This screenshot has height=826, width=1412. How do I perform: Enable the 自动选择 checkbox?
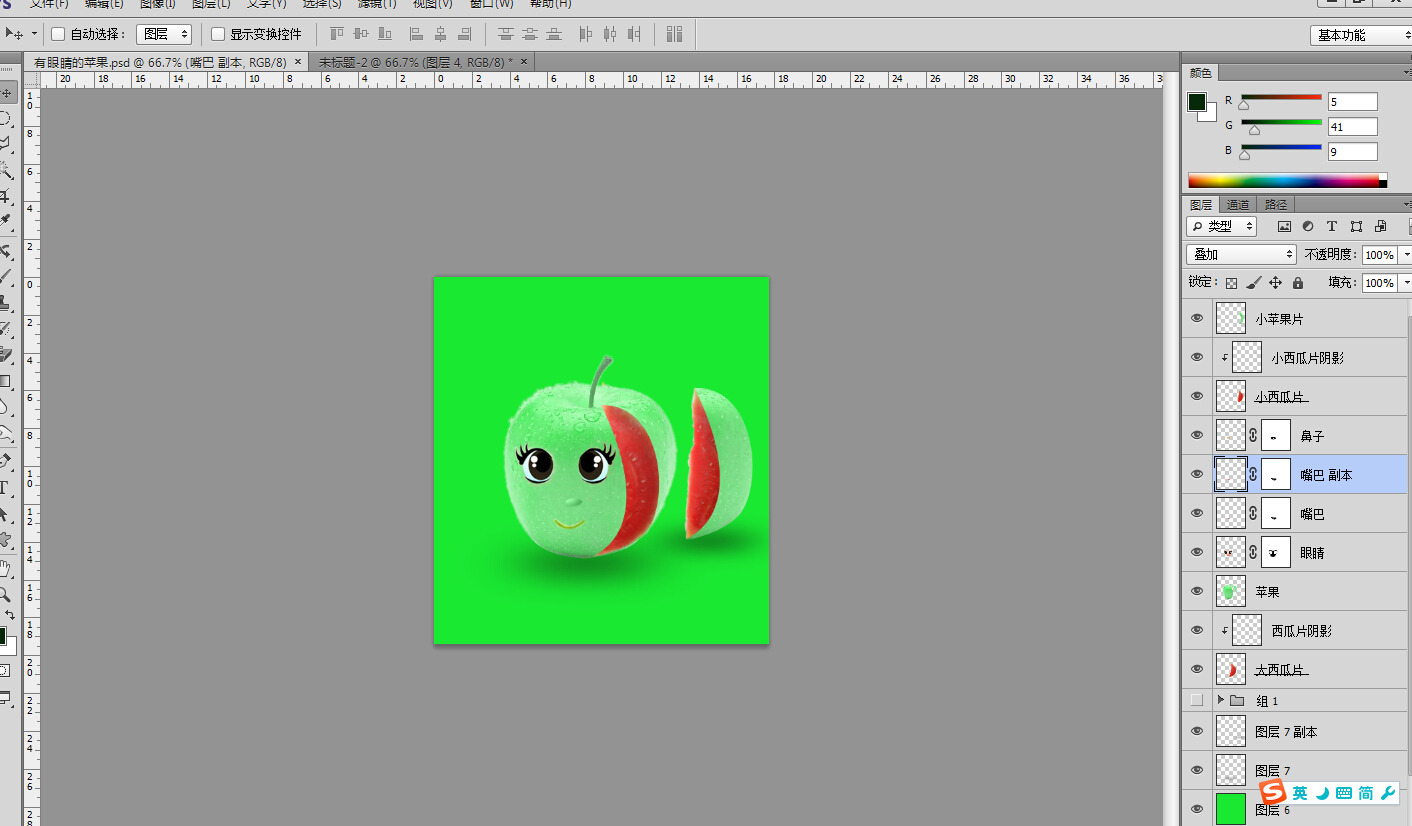58,34
